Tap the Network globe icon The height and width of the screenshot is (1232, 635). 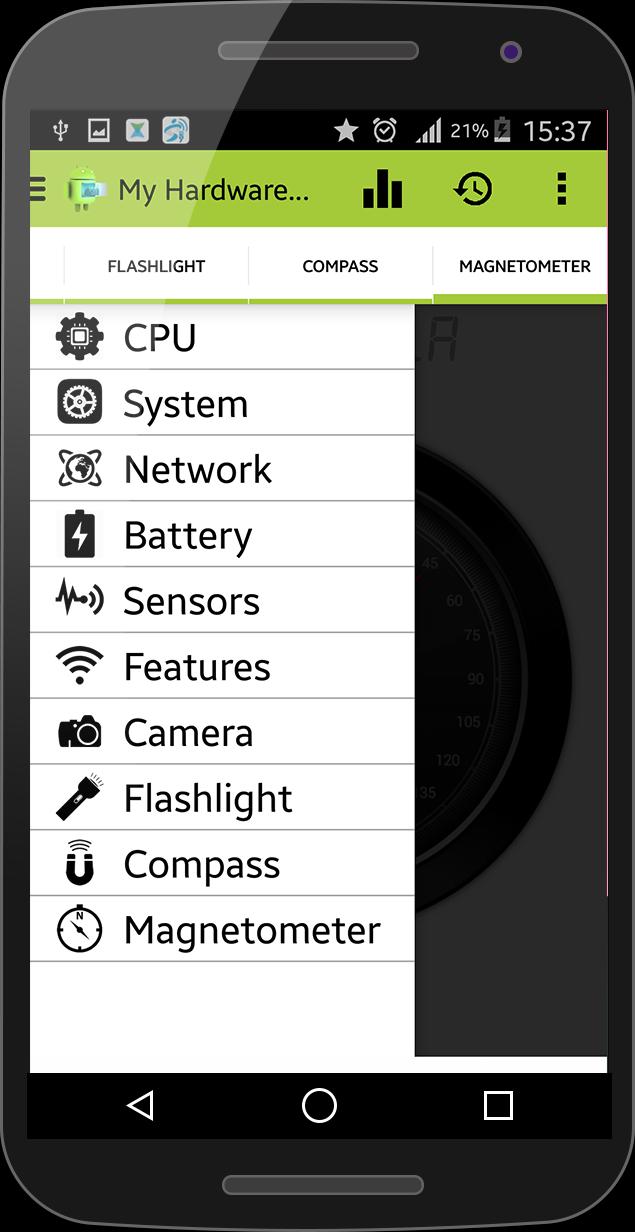[x=80, y=469]
